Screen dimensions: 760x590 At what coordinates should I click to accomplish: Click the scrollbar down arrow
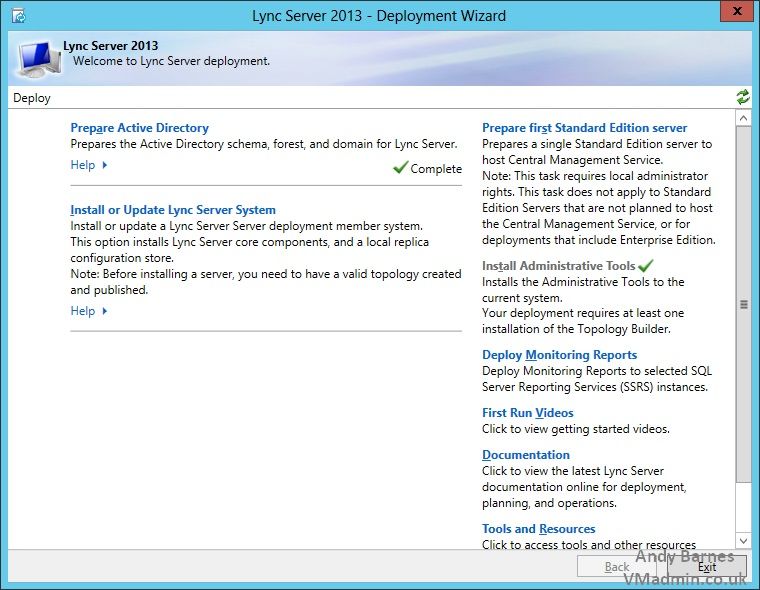click(743, 540)
